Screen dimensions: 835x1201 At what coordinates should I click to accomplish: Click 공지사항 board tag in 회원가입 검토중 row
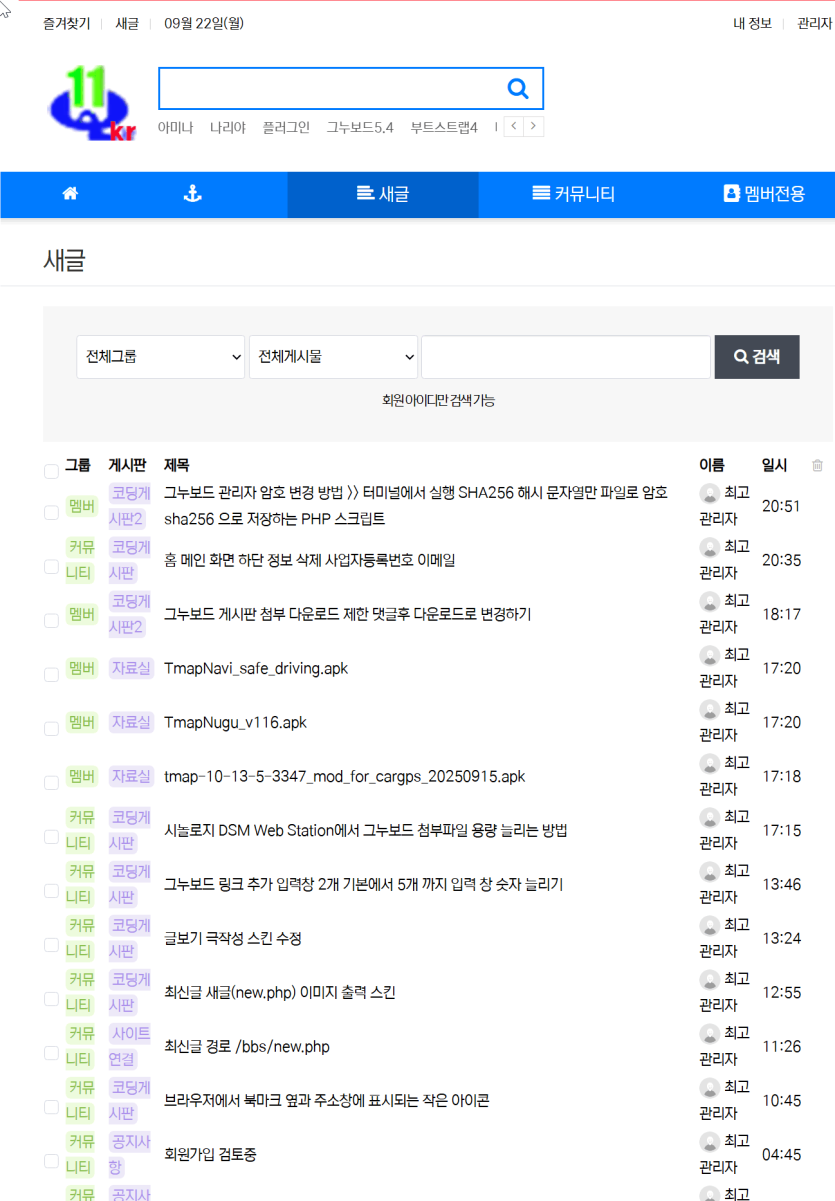131,1154
